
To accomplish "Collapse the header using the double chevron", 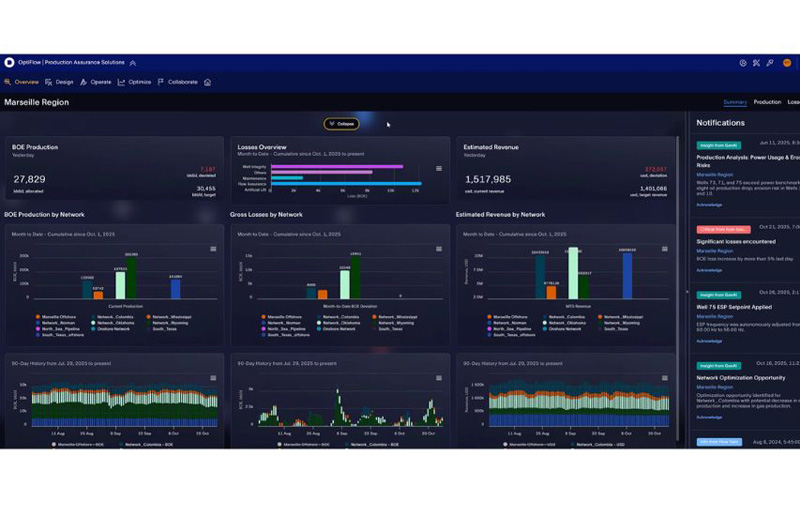I will point(133,63).
